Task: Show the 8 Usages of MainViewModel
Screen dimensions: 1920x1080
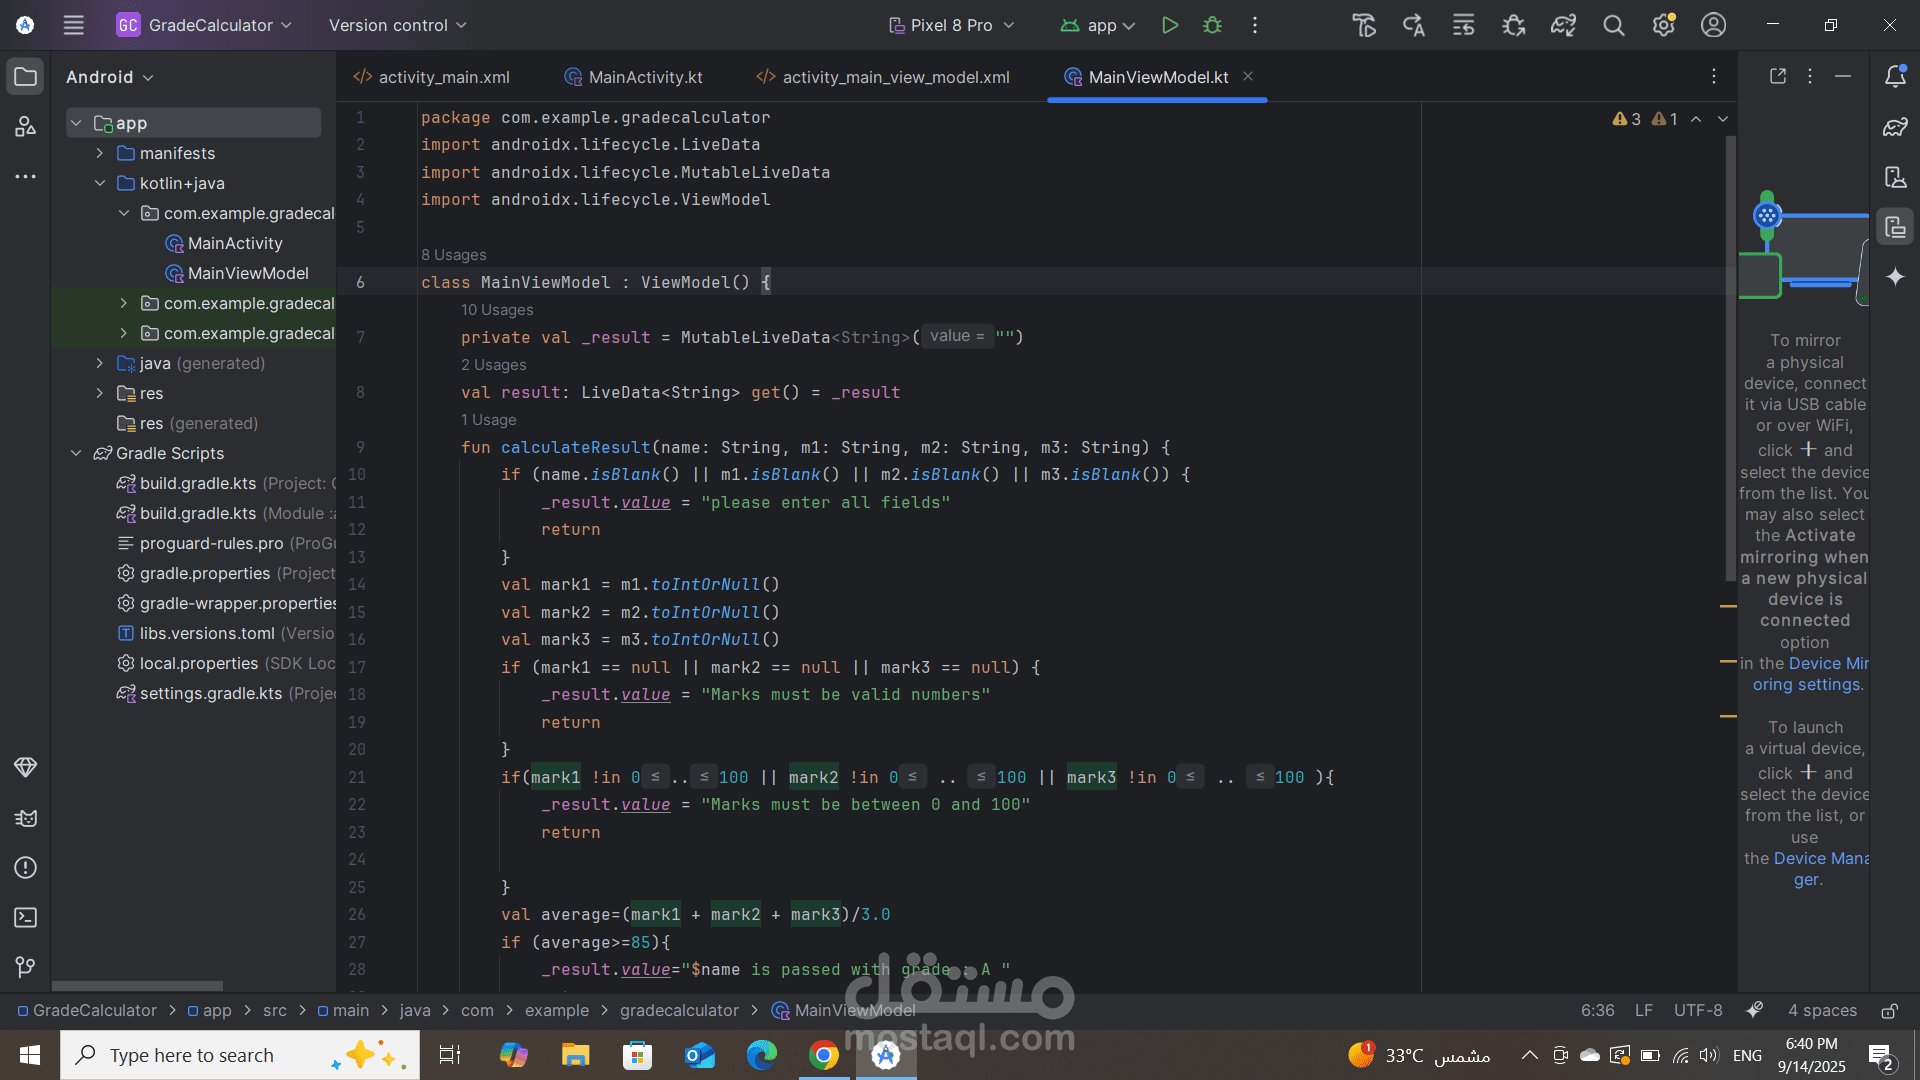Action: [454, 255]
